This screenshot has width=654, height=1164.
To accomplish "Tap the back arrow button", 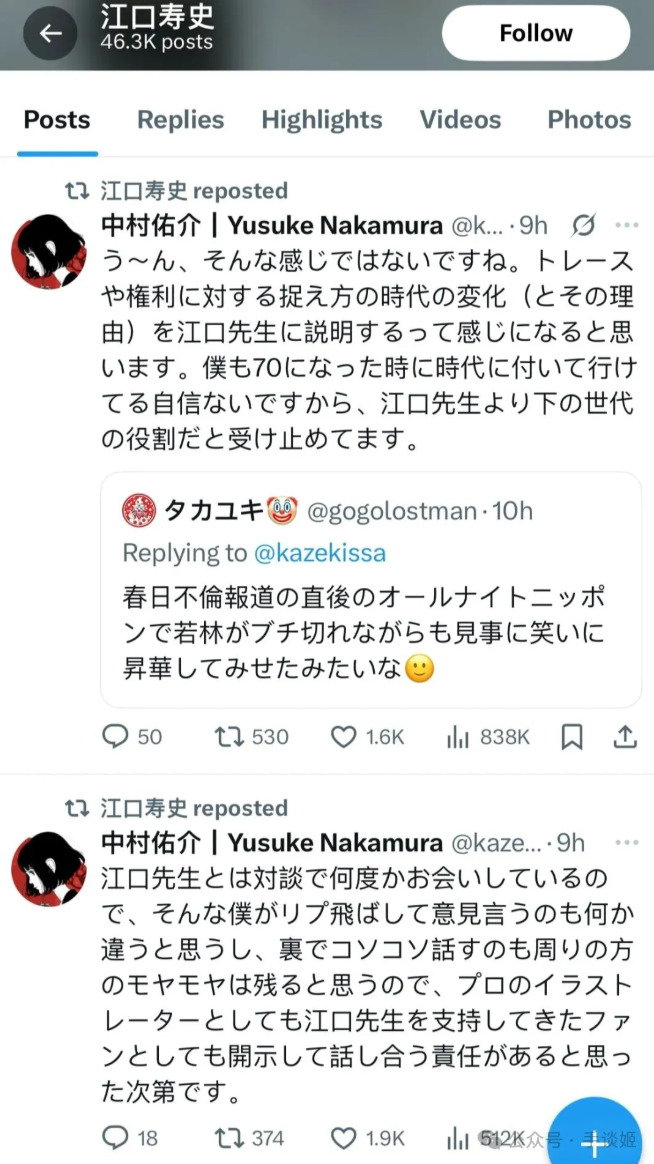I will click(50, 34).
